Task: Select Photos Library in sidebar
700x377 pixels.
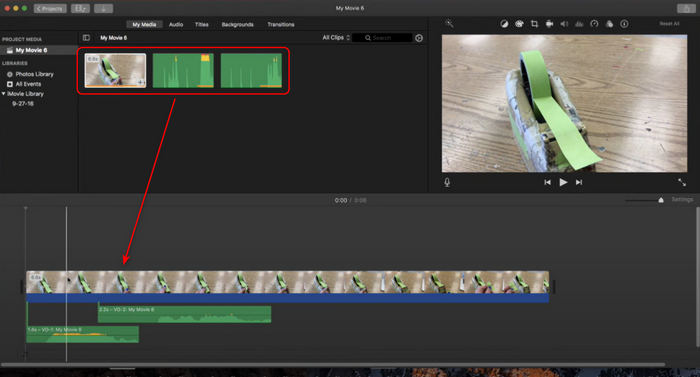Action: (34, 74)
